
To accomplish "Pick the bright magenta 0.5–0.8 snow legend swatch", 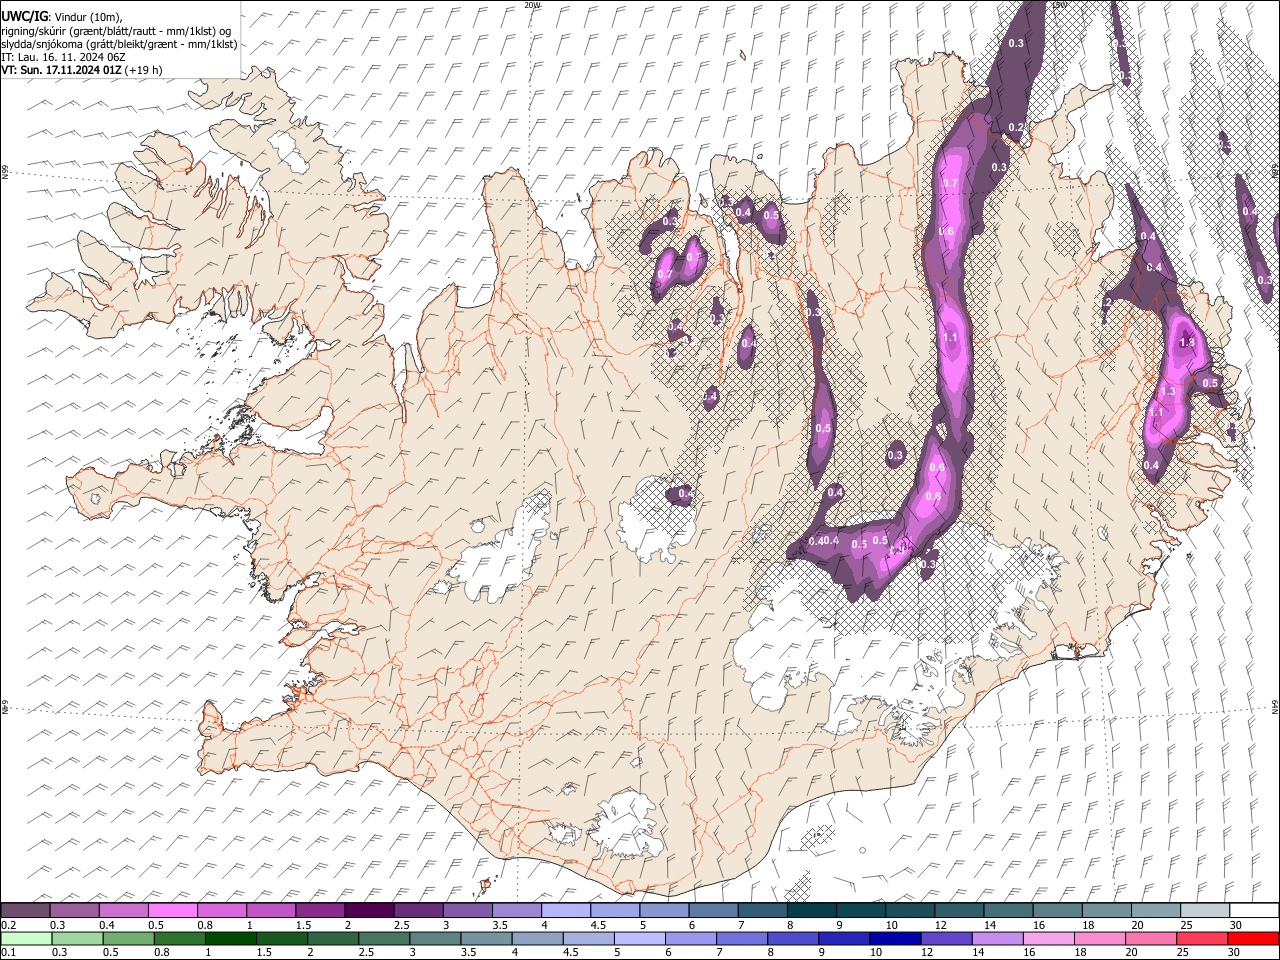I will pos(174,910).
